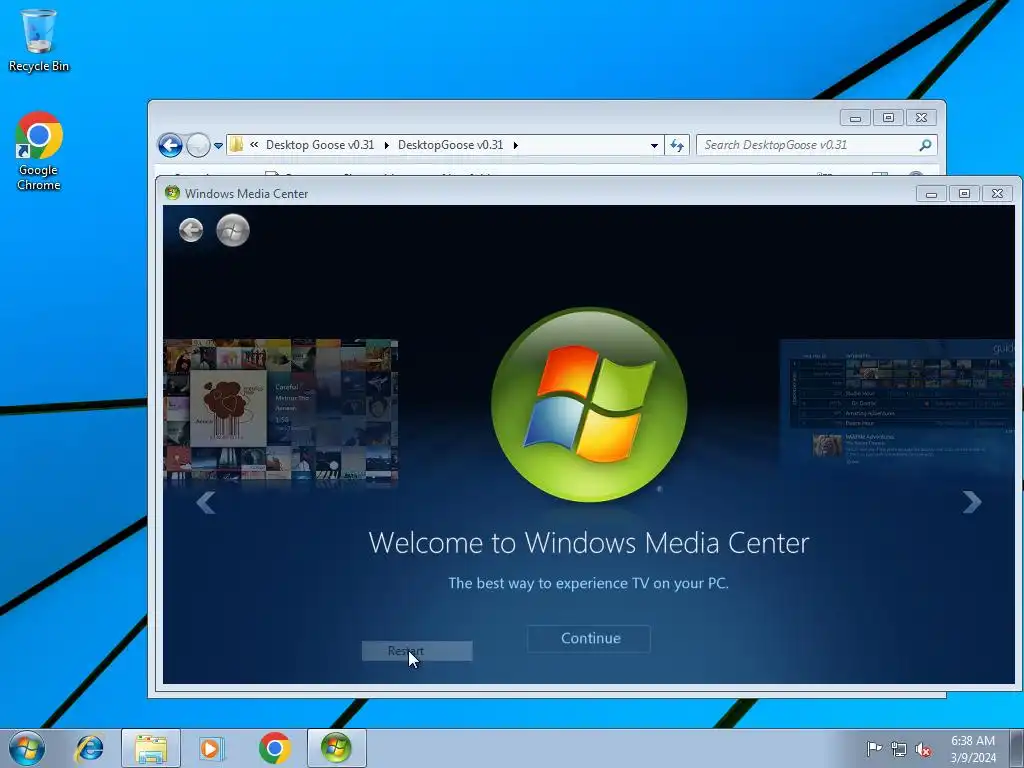Click the network tray icon
This screenshot has height=768, width=1024.
[899, 750]
